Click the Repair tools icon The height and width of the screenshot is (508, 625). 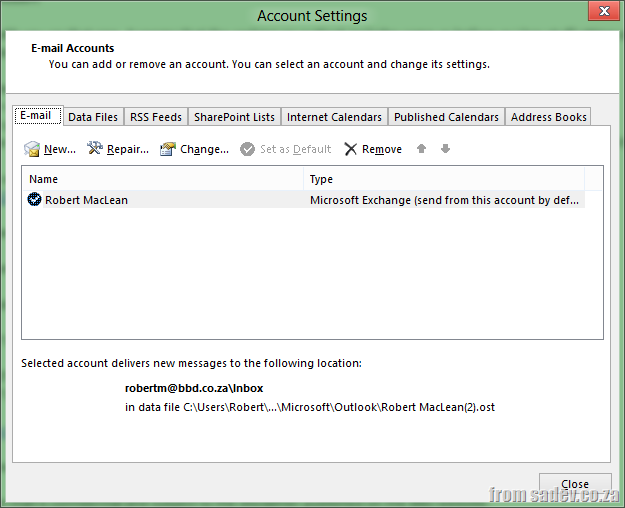click(95, 148)
